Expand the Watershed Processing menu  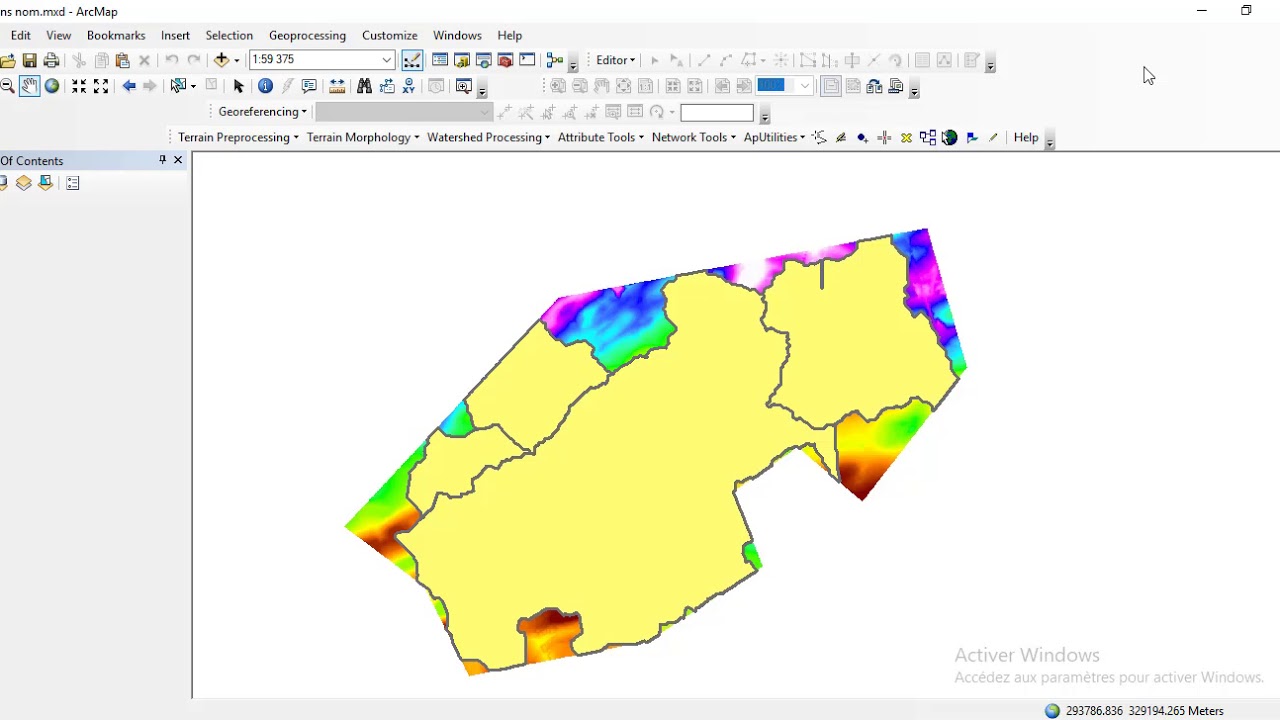488,137
